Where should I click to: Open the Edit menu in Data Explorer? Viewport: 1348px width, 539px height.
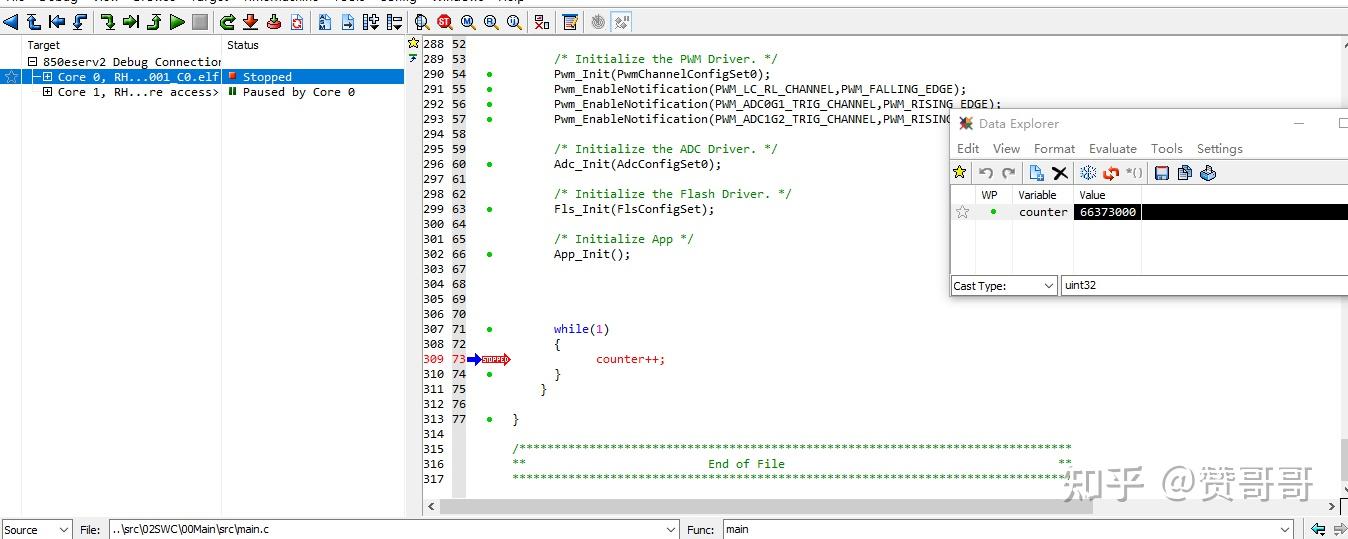tap(968, 148)
